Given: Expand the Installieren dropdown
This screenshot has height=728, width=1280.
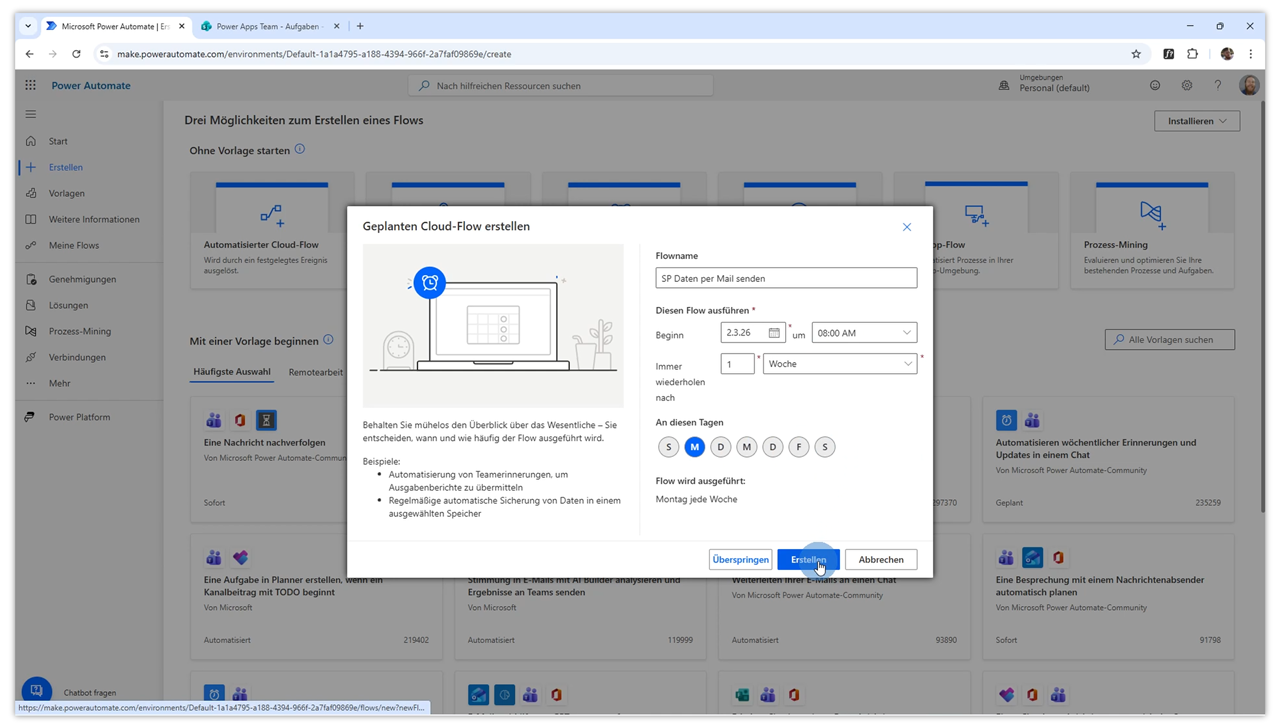Looking at the screenshot, I should pos(1197,121).
